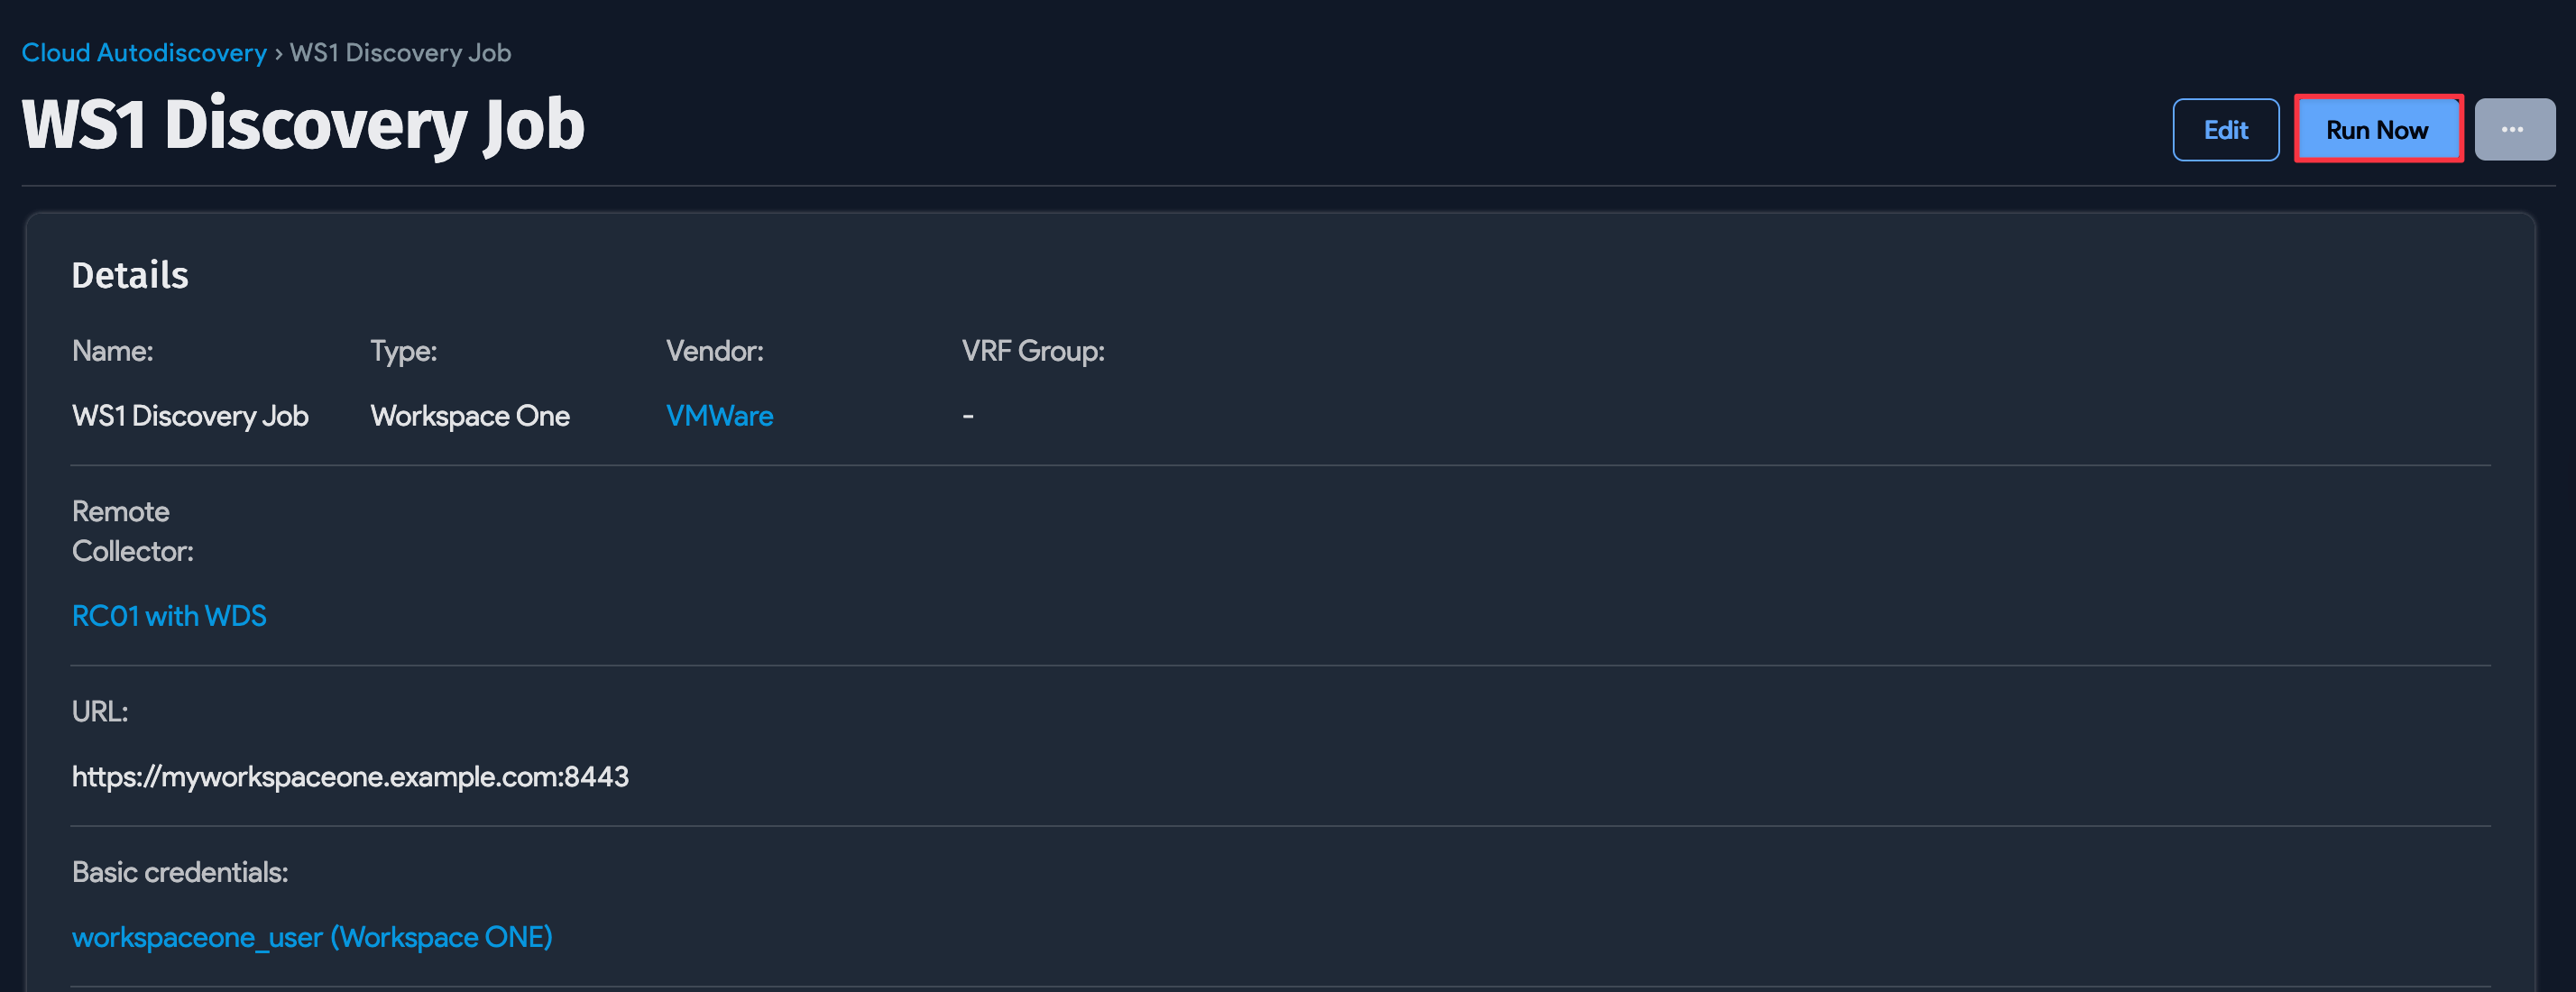Click the Workspace One type value
This screenshot has height=992, width=2576.
[x=470, y=416]
